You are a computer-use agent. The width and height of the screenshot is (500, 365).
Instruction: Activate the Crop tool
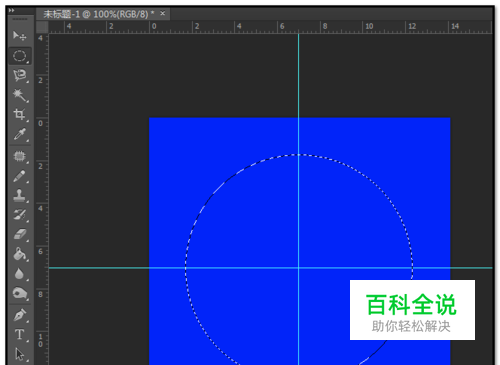tap(19, 115)
